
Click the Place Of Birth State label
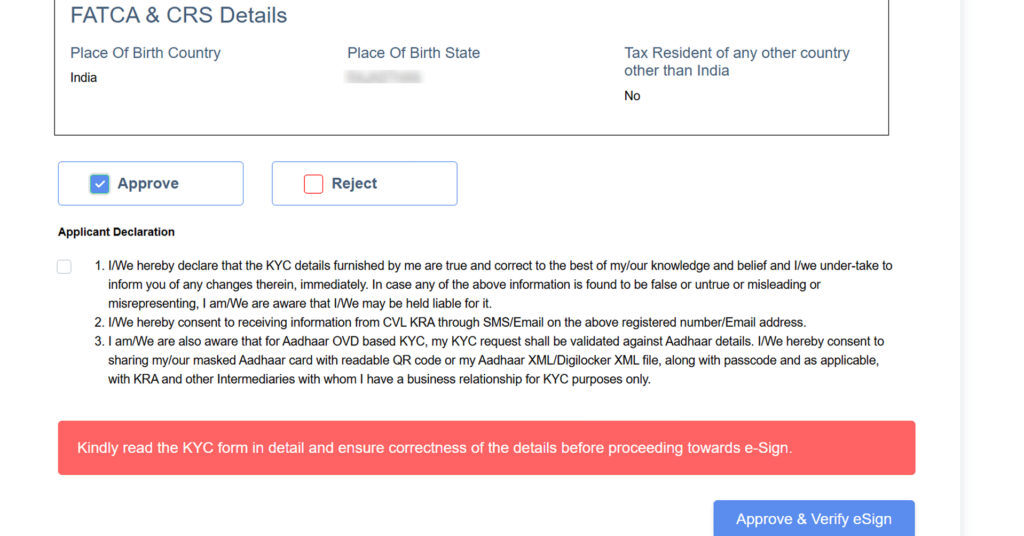point(413,53)
